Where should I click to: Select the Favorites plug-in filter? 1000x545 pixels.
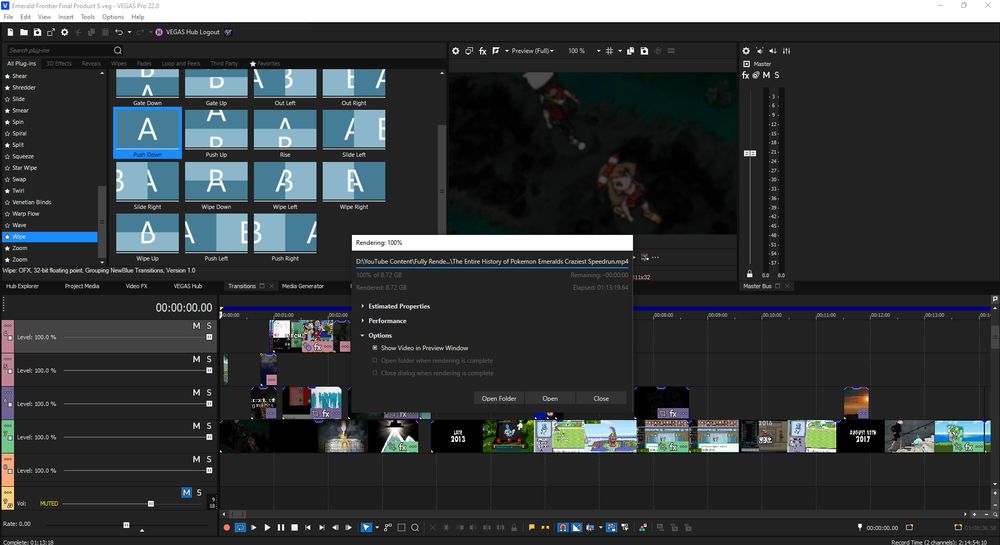coord(265,64)
